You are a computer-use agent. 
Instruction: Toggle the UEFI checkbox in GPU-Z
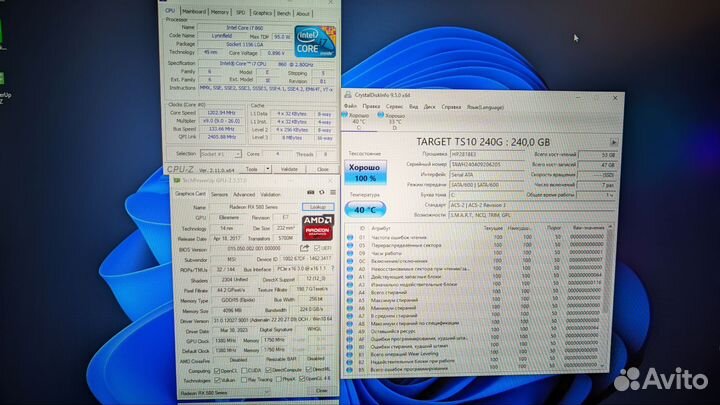point(319,248)
